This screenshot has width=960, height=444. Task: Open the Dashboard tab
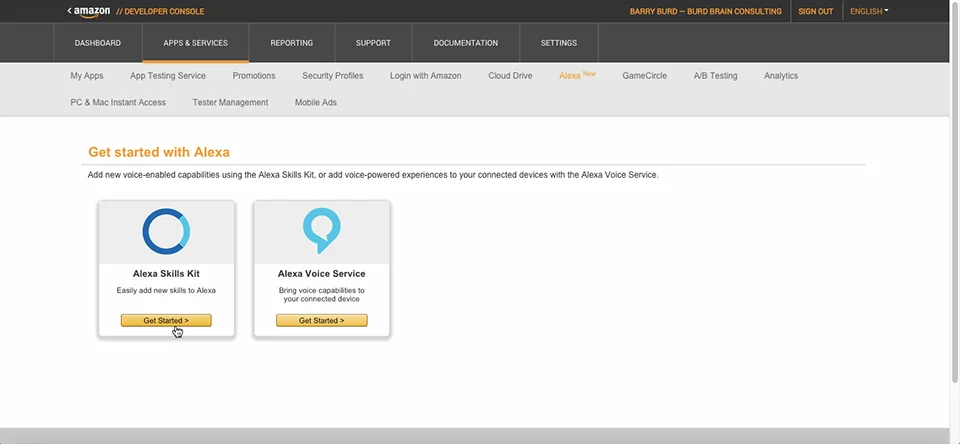[98, 43]
